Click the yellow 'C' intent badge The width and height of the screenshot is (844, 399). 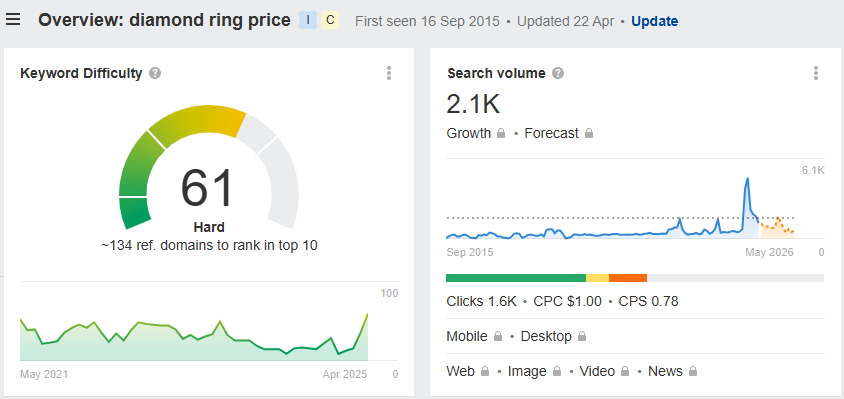pos(330,20)
